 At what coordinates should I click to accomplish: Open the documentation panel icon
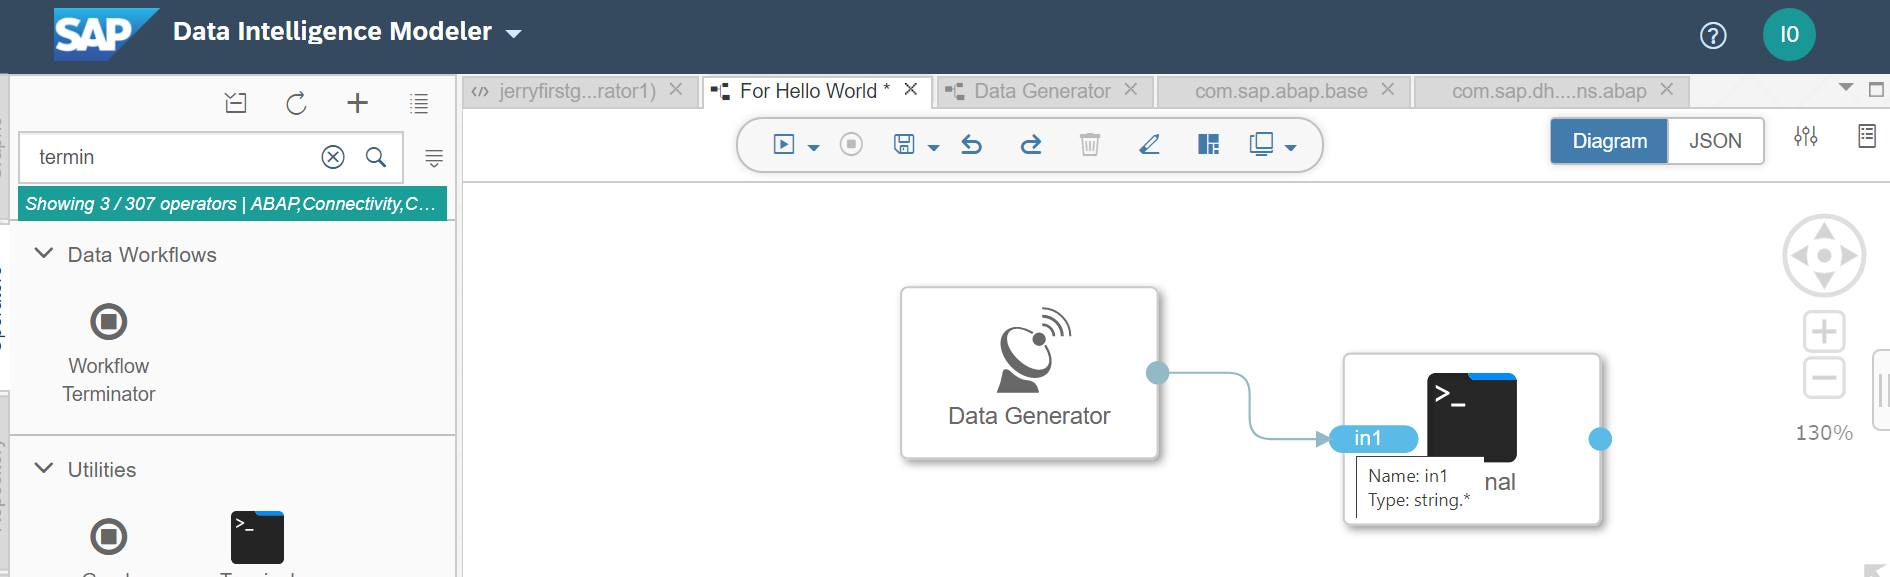1866,136
